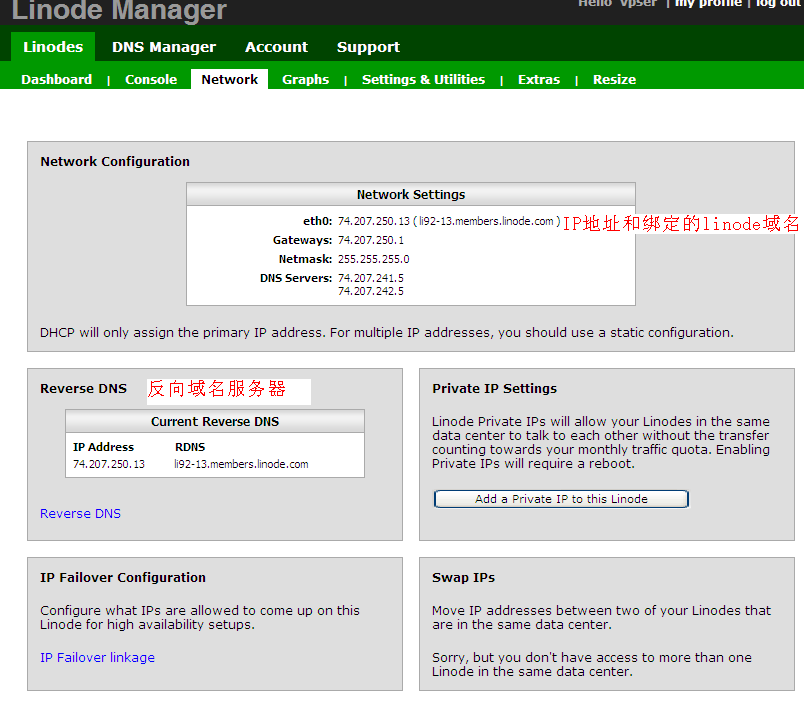Select the Dashboard sub-tab
This screenshot has width=804, height=710.
pos(56,80)
